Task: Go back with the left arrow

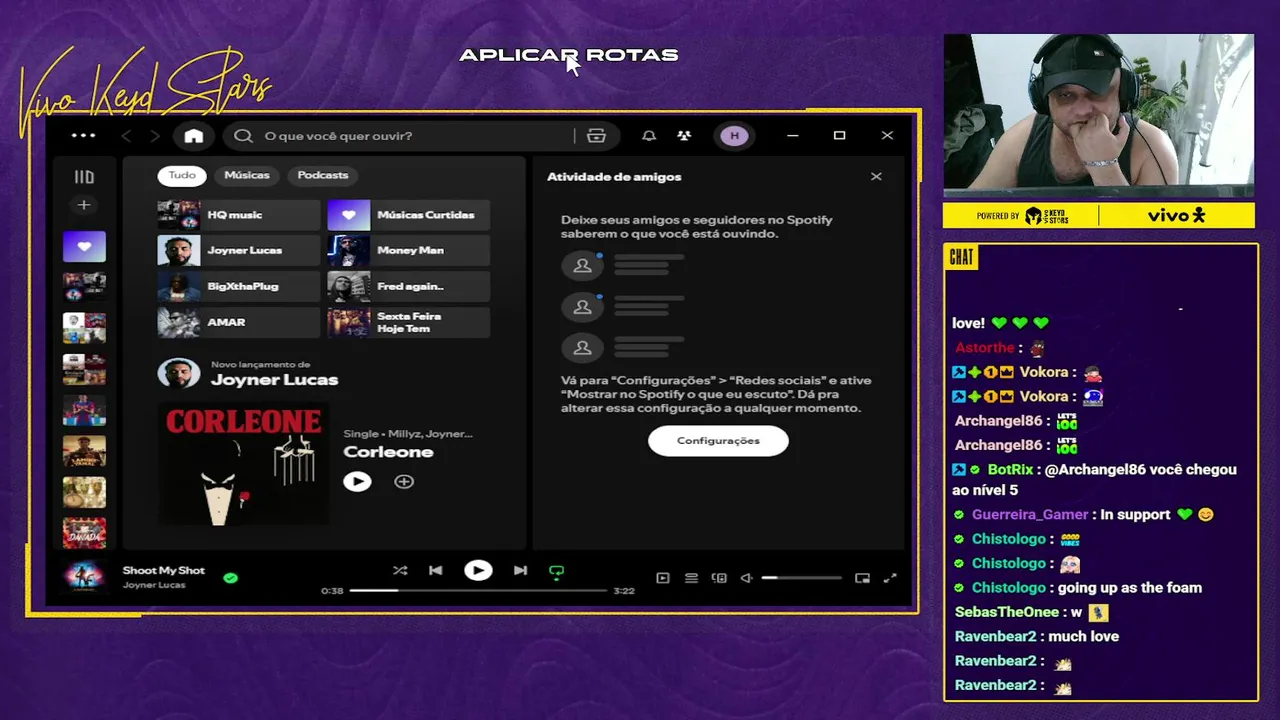Action: point(126,136)
